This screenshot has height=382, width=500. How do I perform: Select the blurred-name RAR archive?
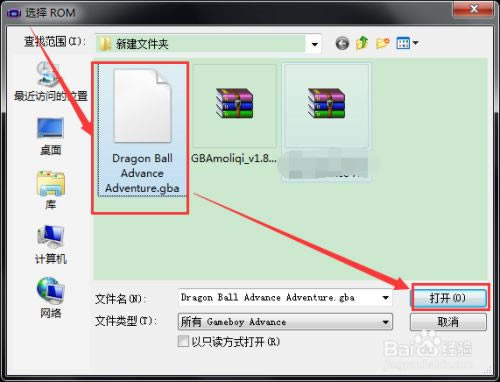coord(326,122)
